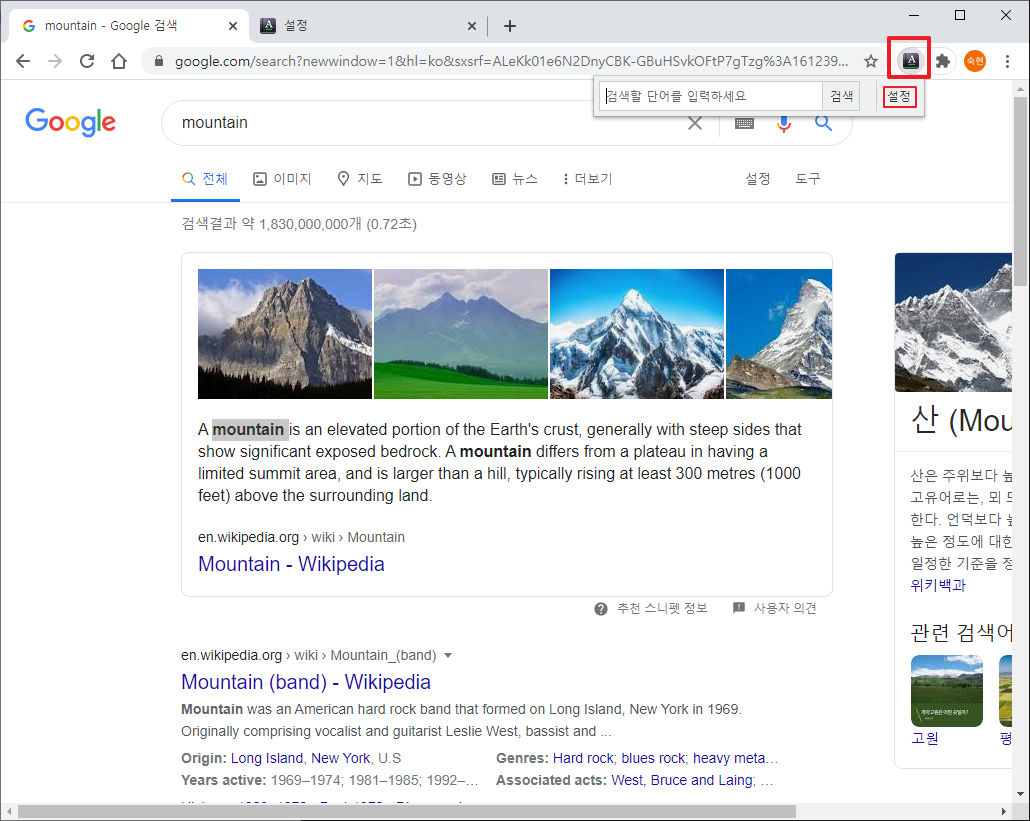The image size is (1030, 821).
Task: Clear the Google search box with X
Action: tap(694, 123)
